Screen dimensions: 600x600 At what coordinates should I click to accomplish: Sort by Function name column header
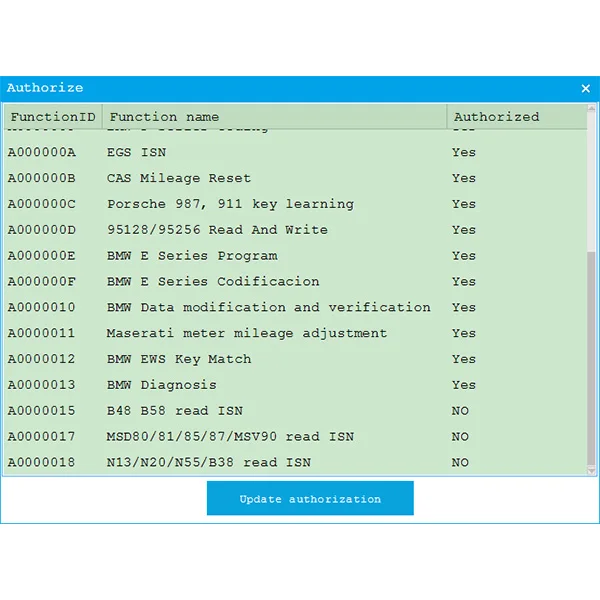click(274, 117)
